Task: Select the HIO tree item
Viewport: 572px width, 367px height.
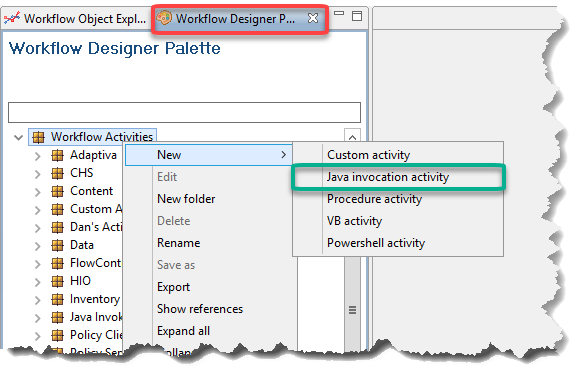Action: coord(80,281)
